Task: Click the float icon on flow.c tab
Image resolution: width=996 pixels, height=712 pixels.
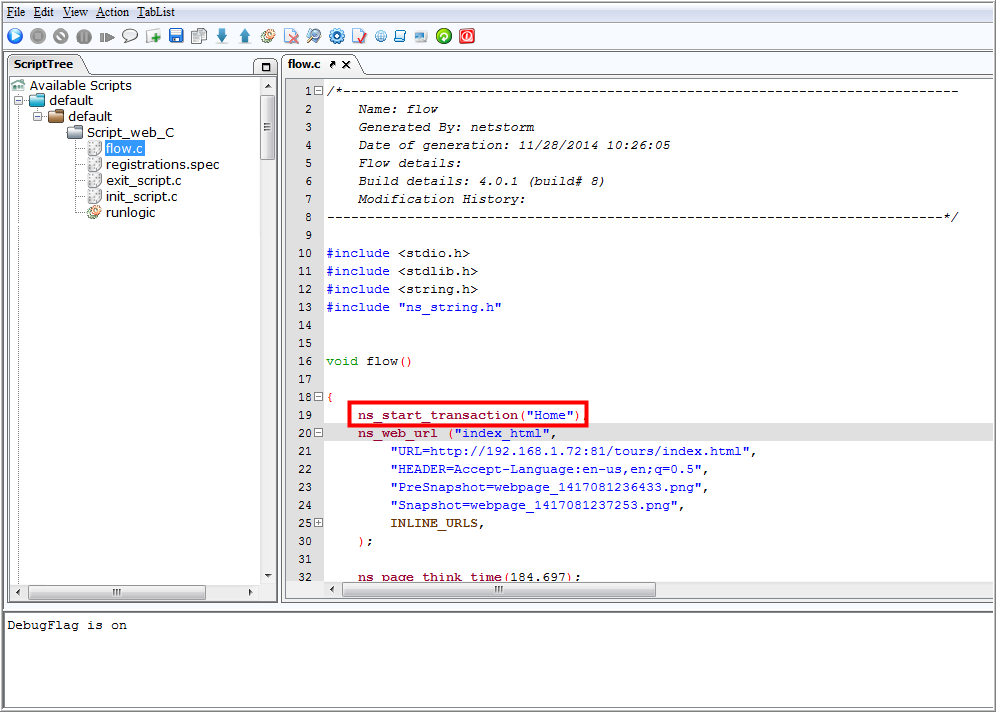Action: (x=332, y=64)
